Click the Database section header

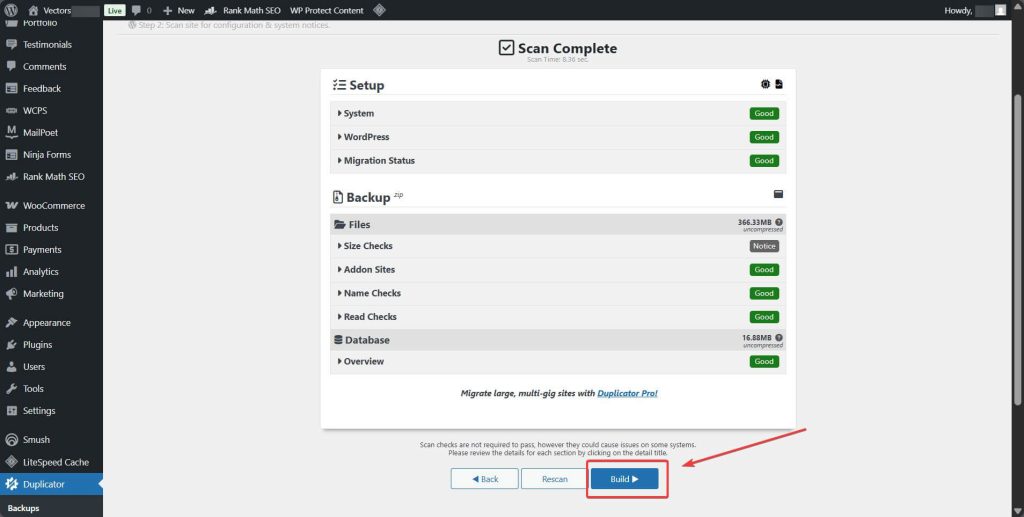click(x=558, y=340)
